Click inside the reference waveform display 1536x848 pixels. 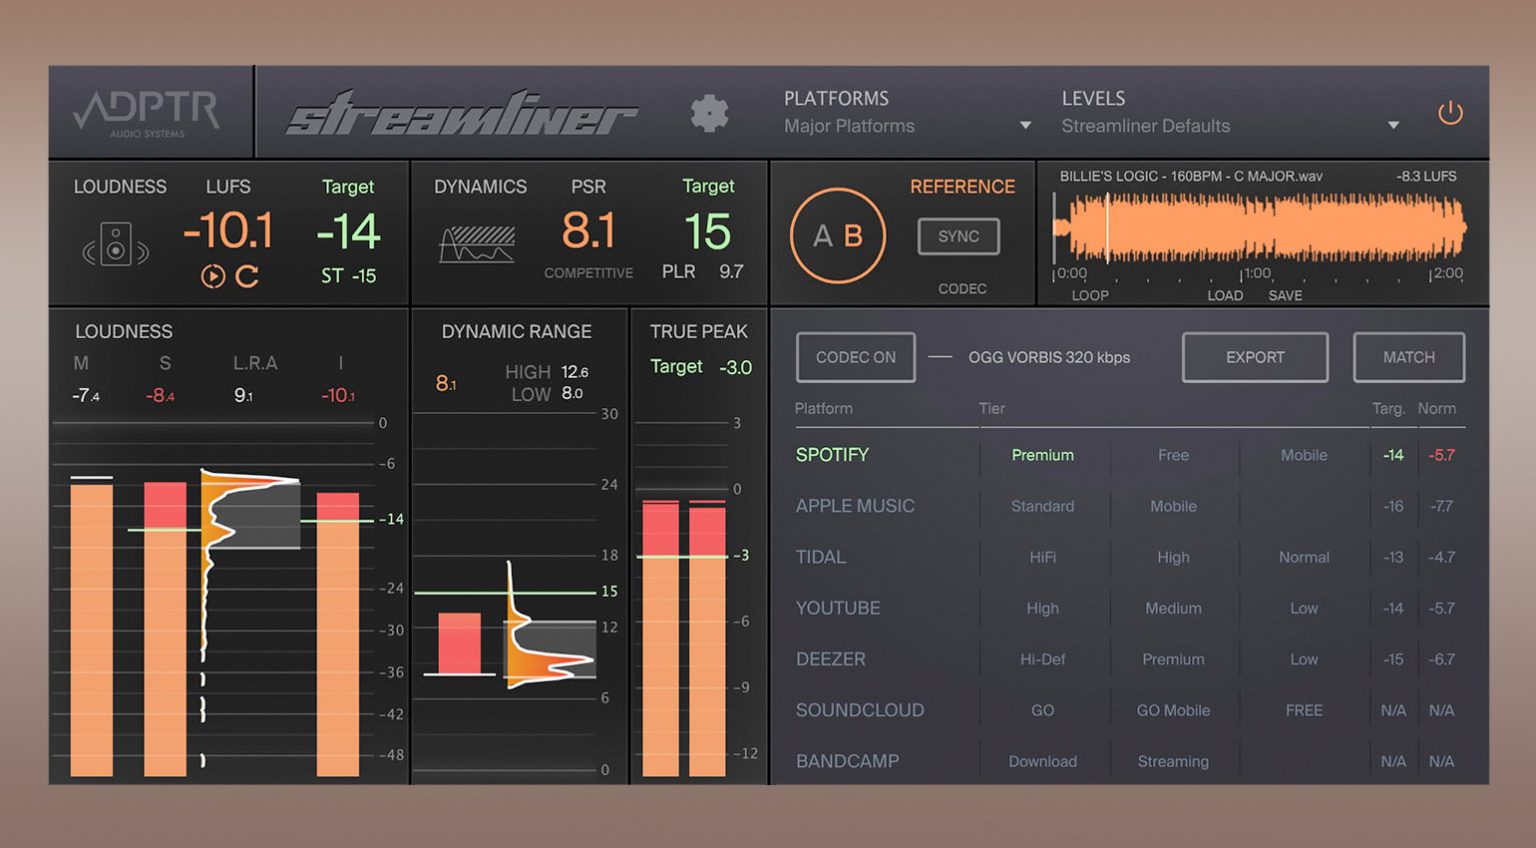1260,228
